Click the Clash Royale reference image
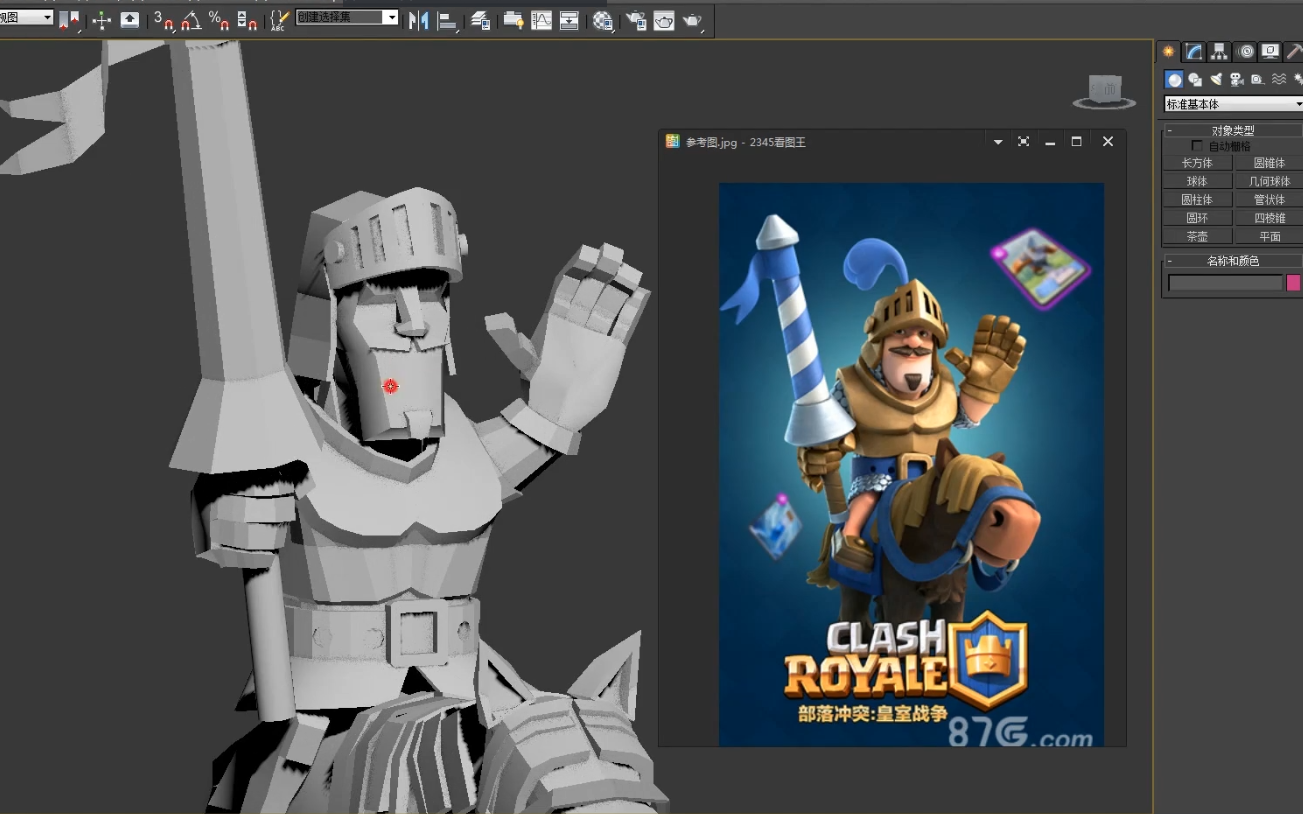1303x814 pixels. (911, 464)
